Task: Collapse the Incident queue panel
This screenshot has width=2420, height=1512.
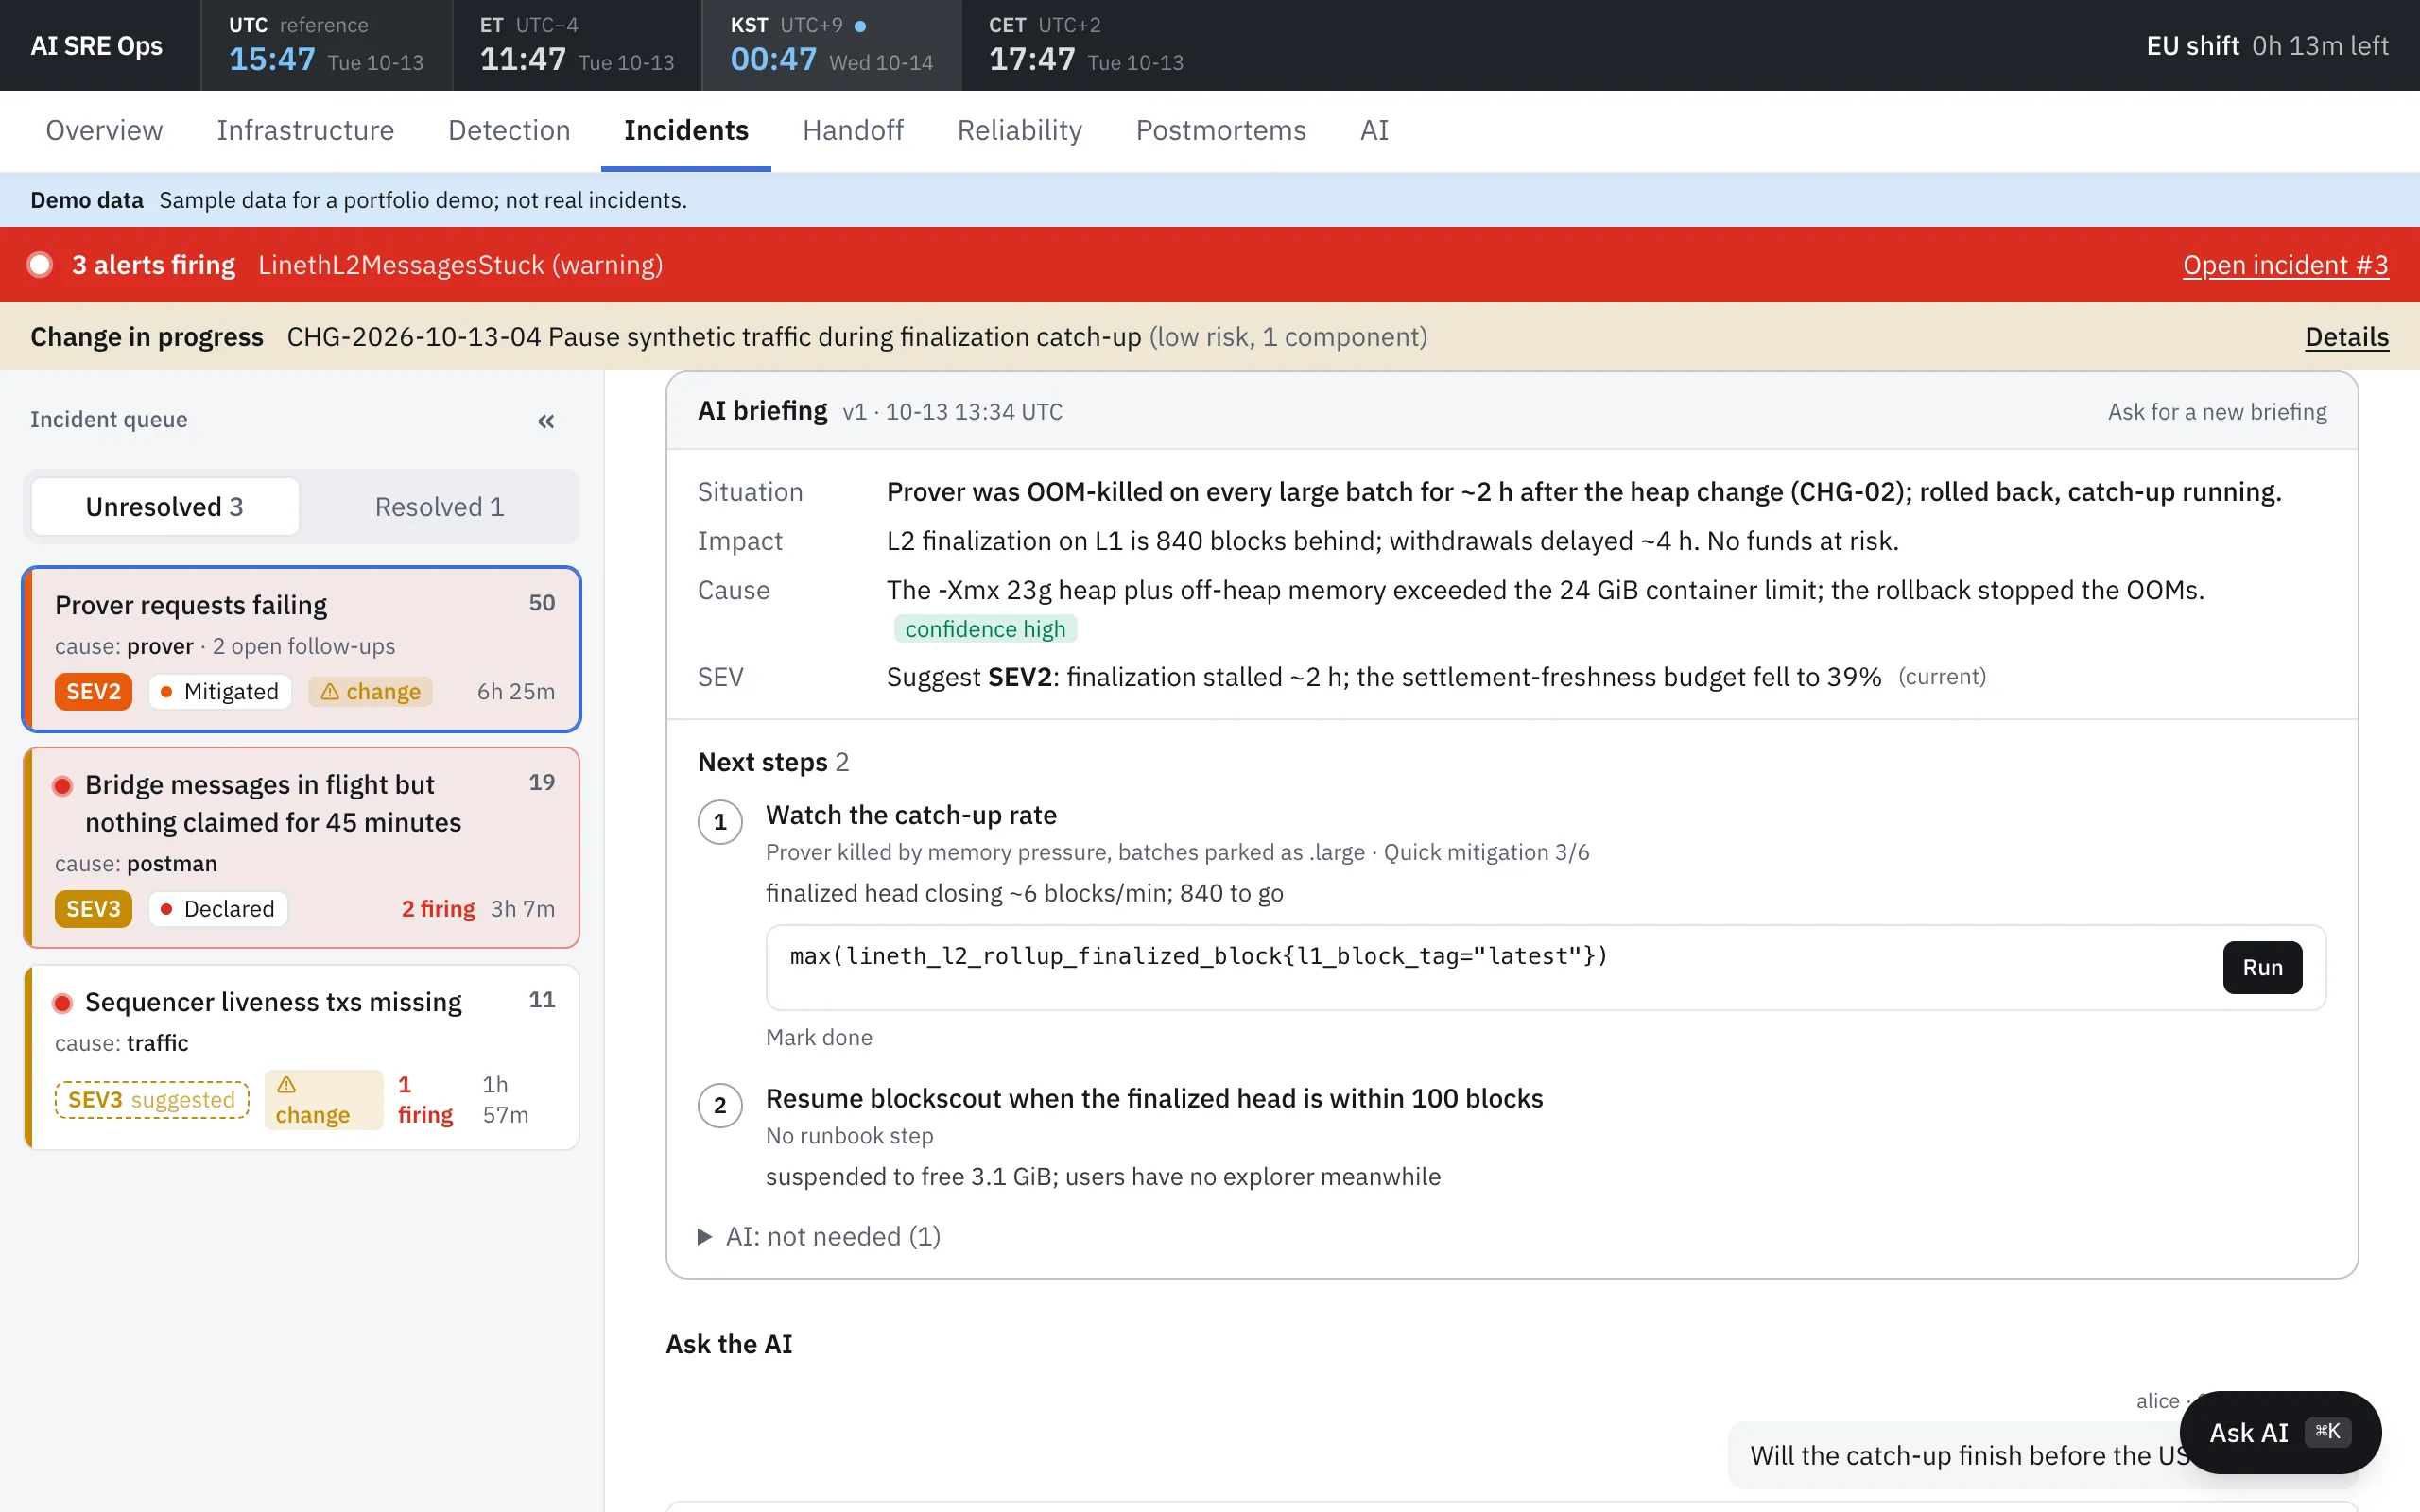Action: pyautogui.click(x=546, y=421)
